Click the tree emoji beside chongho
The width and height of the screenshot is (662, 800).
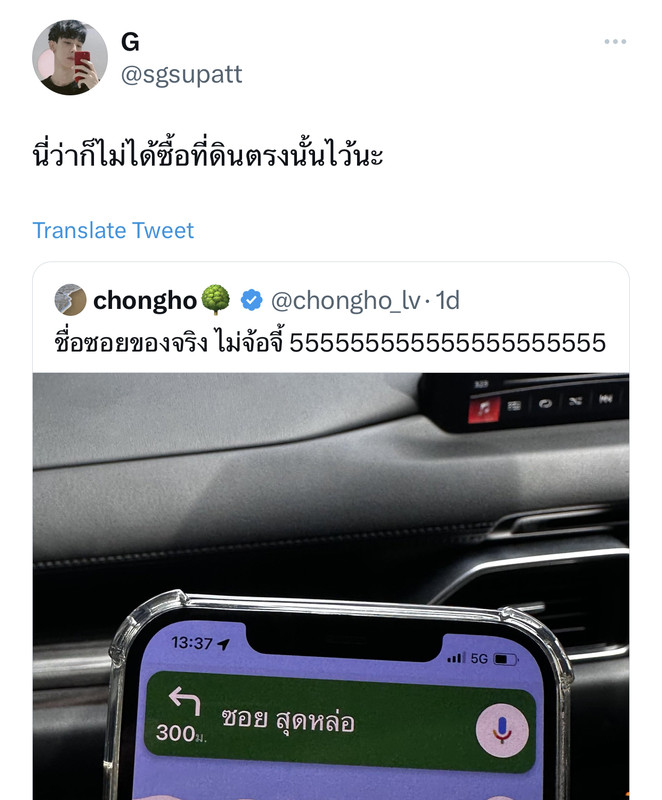[215, 299]
